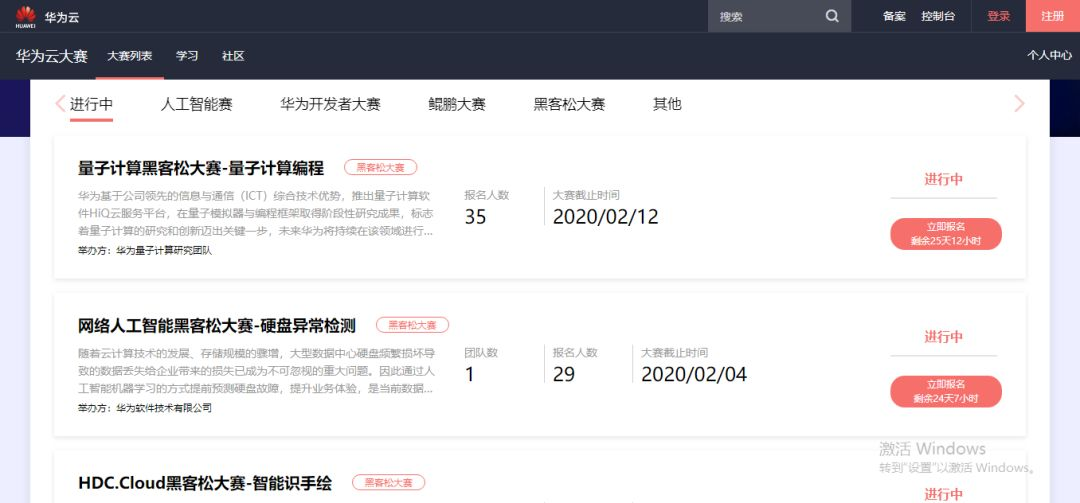Select the 大赛列表 menu item

129,57
